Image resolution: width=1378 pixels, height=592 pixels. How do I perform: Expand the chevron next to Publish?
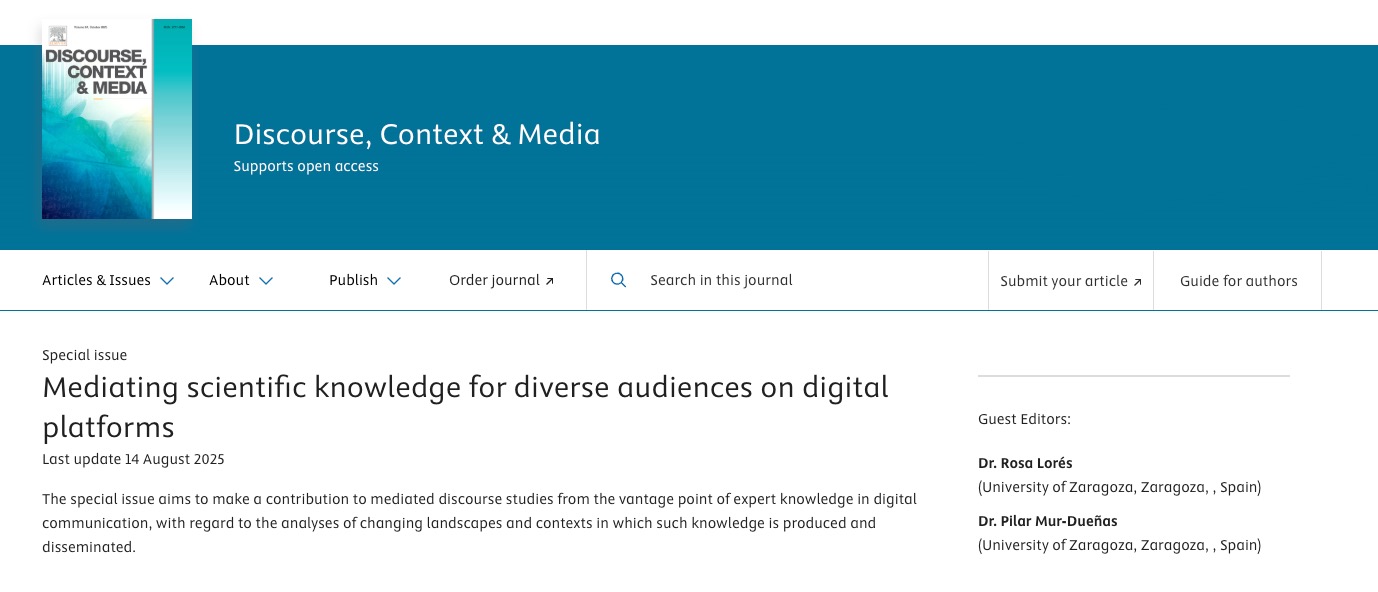[394, 281]
